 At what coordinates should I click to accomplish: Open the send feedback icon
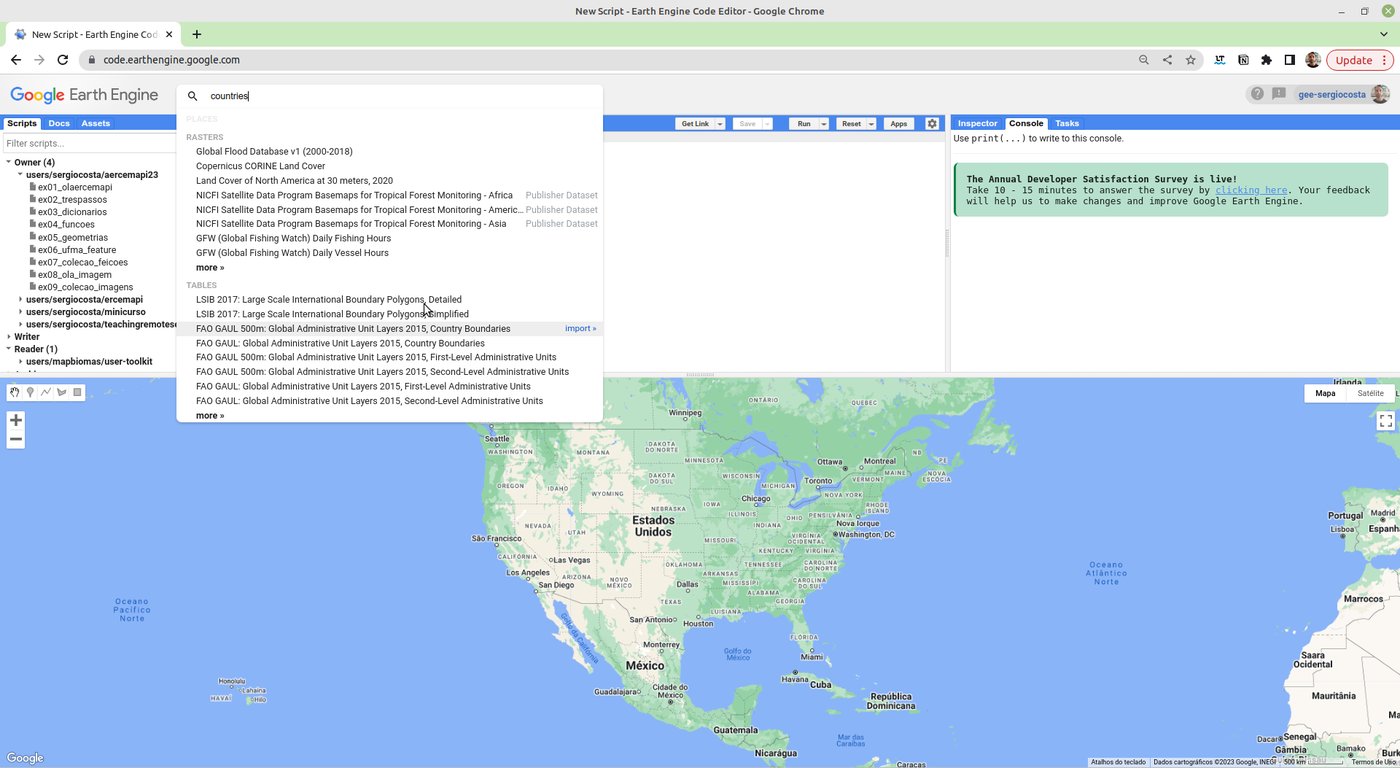pyautogui.click(x=1279, y=94)
